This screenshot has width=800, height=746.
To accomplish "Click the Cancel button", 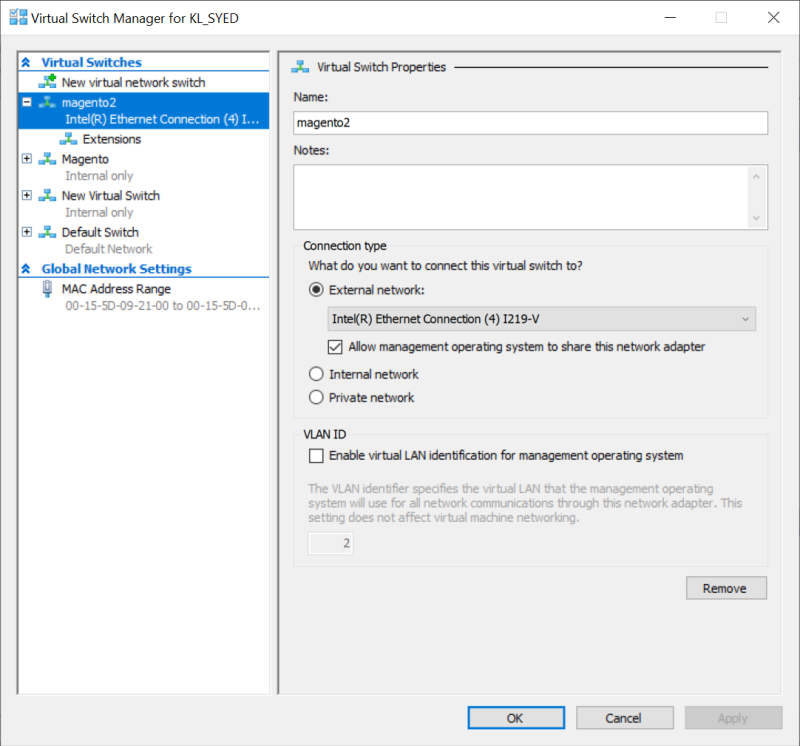I will 623,718.
